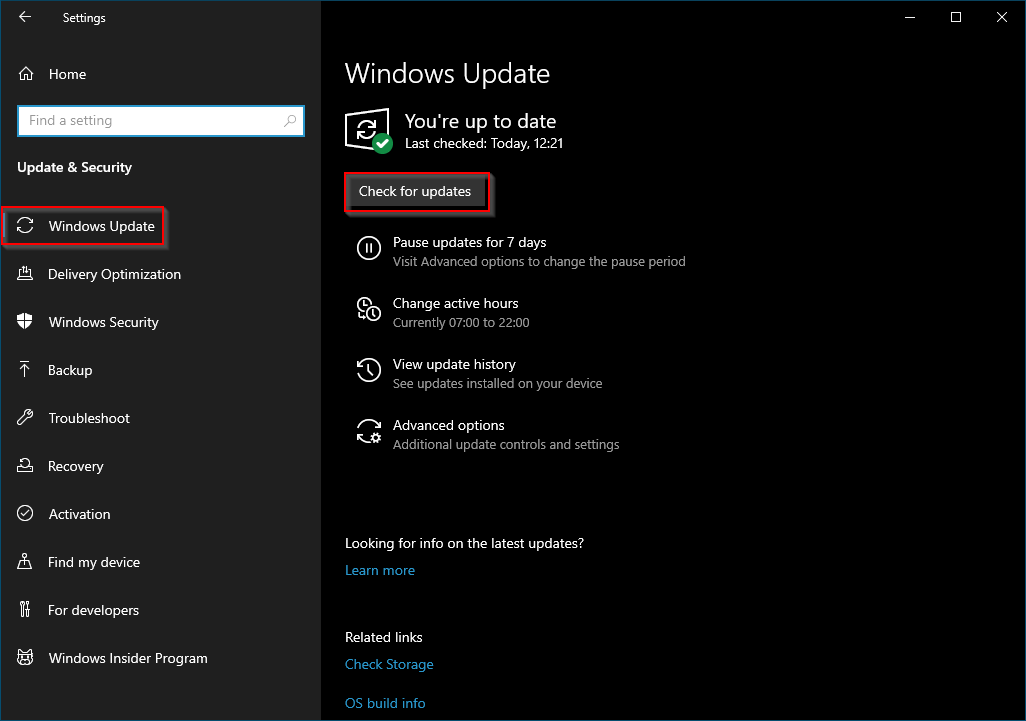Click the Backup arrow icon
1026x721 pixels.
[x=25, y=370]
